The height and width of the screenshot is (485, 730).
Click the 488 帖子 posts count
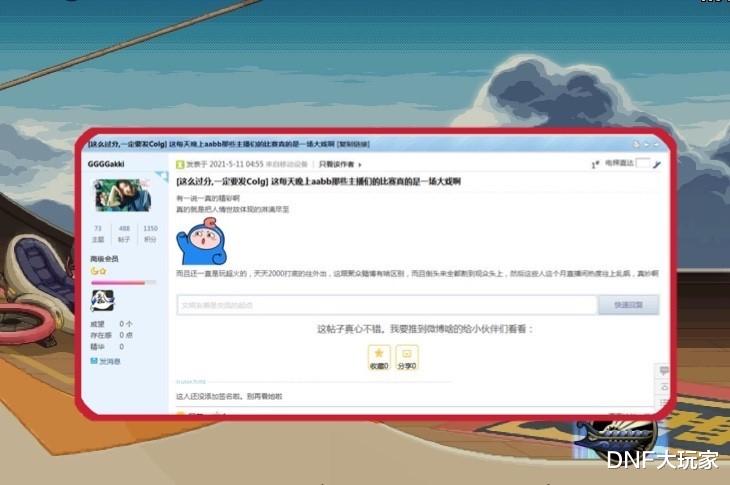[124, 234]
